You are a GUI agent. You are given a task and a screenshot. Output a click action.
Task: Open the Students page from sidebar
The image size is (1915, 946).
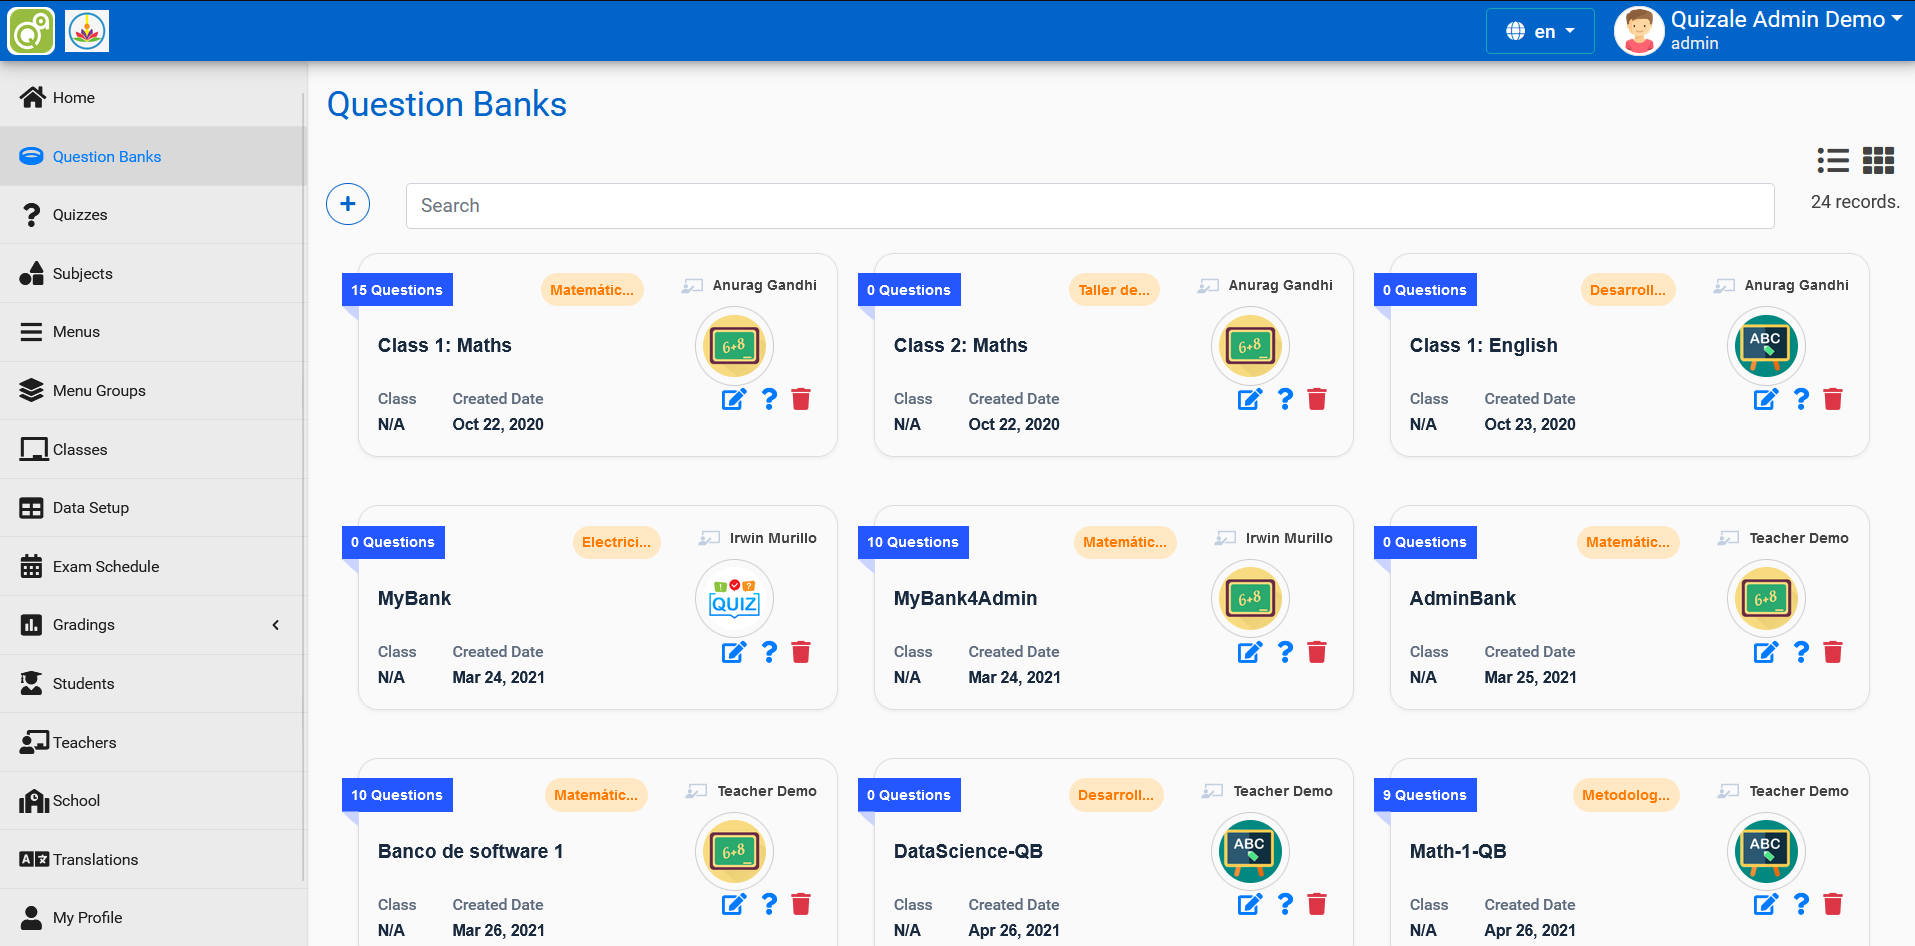click(x=83, y=684)
